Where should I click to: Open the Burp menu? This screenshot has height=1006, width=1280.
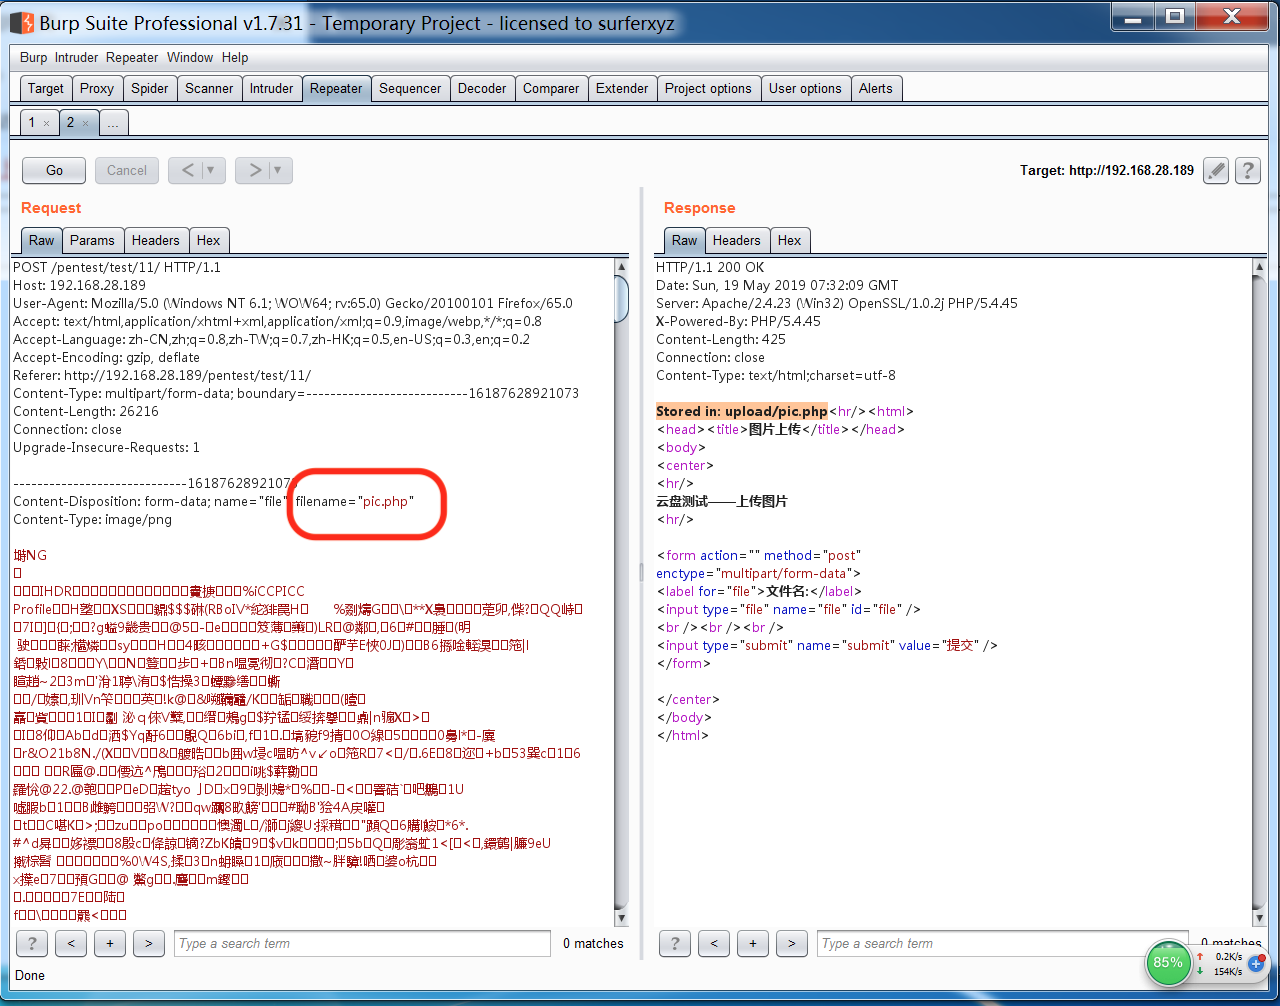pyautogui.click(x=33, y=58)
